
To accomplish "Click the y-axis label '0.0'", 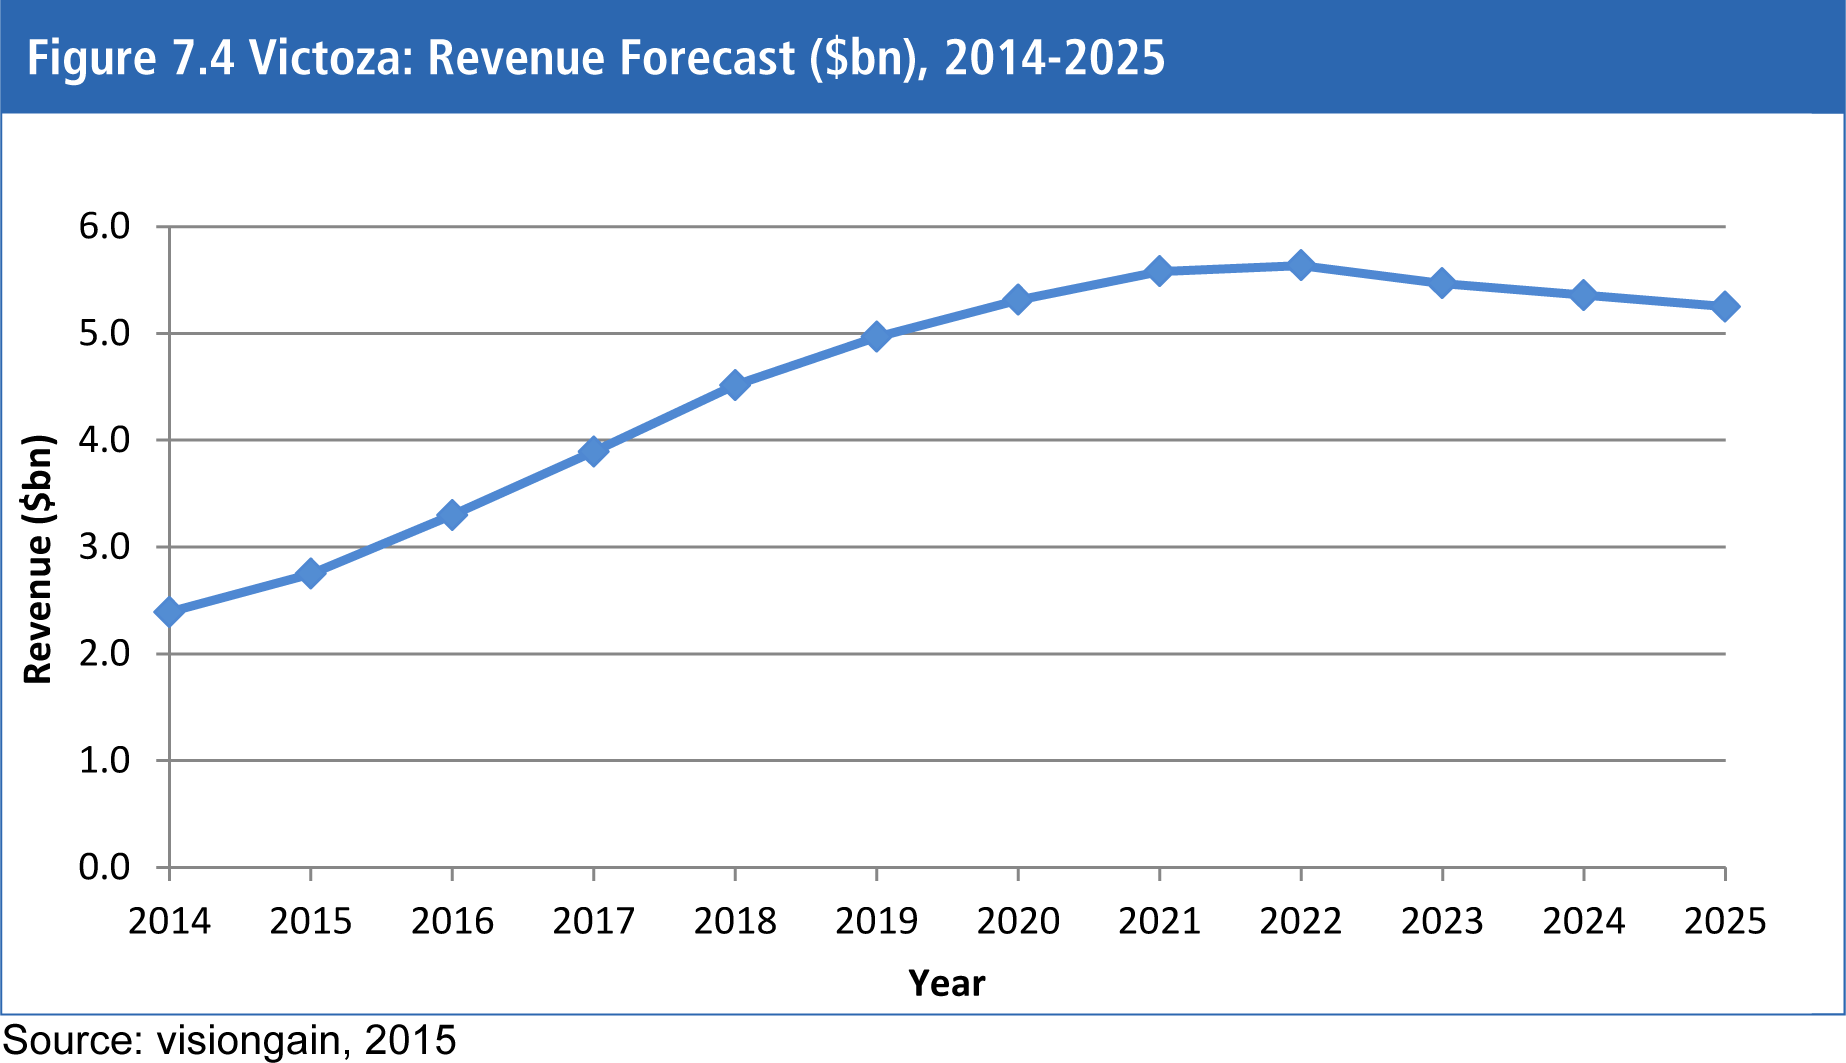I will tap(105, 867).
